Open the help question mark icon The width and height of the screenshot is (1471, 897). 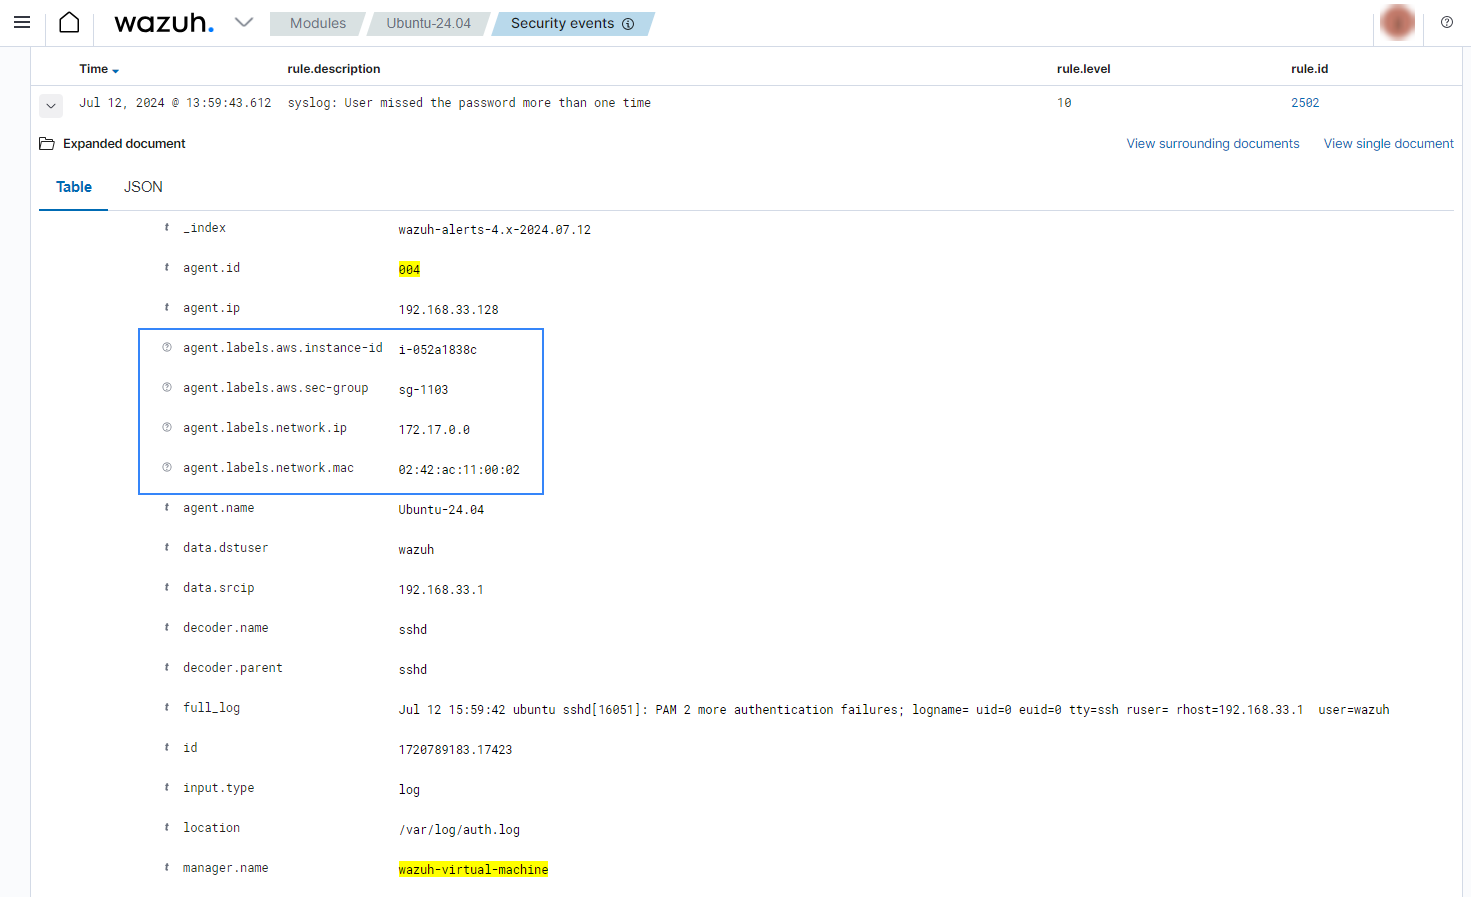click(1447, 22)
